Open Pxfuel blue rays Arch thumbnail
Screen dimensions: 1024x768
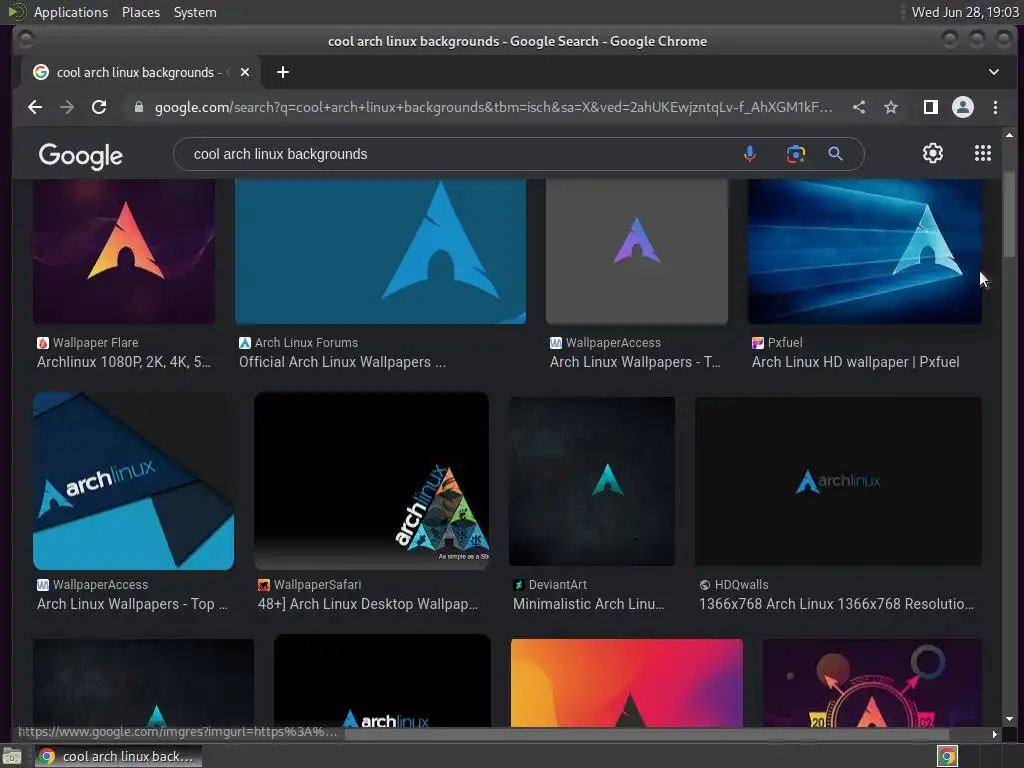[x=865, y=252]
